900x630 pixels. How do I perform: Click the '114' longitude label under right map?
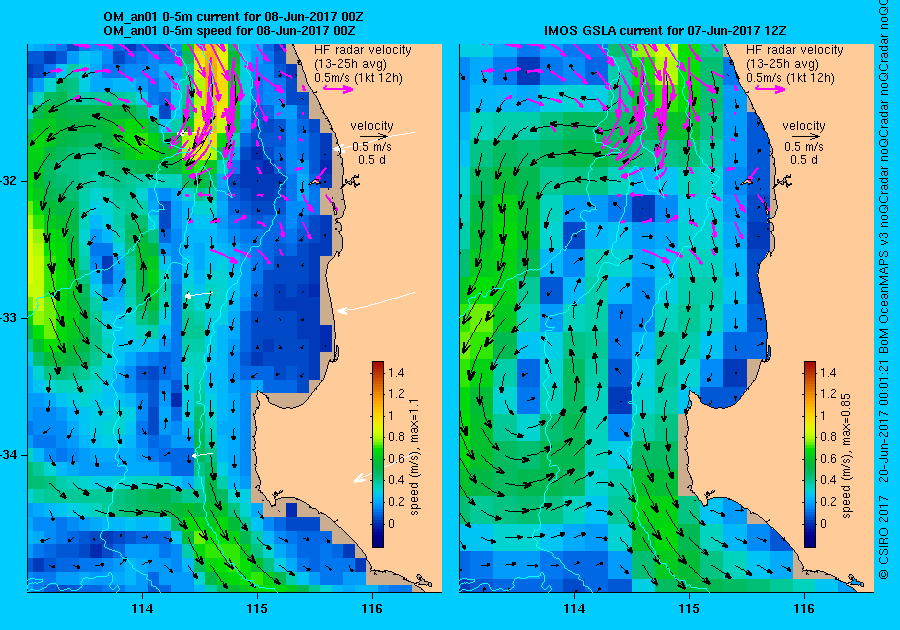574,609
